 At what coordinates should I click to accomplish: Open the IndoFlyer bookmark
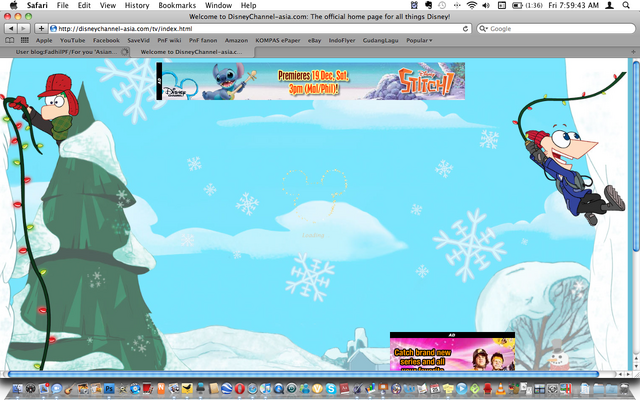[x=342, y=40]
